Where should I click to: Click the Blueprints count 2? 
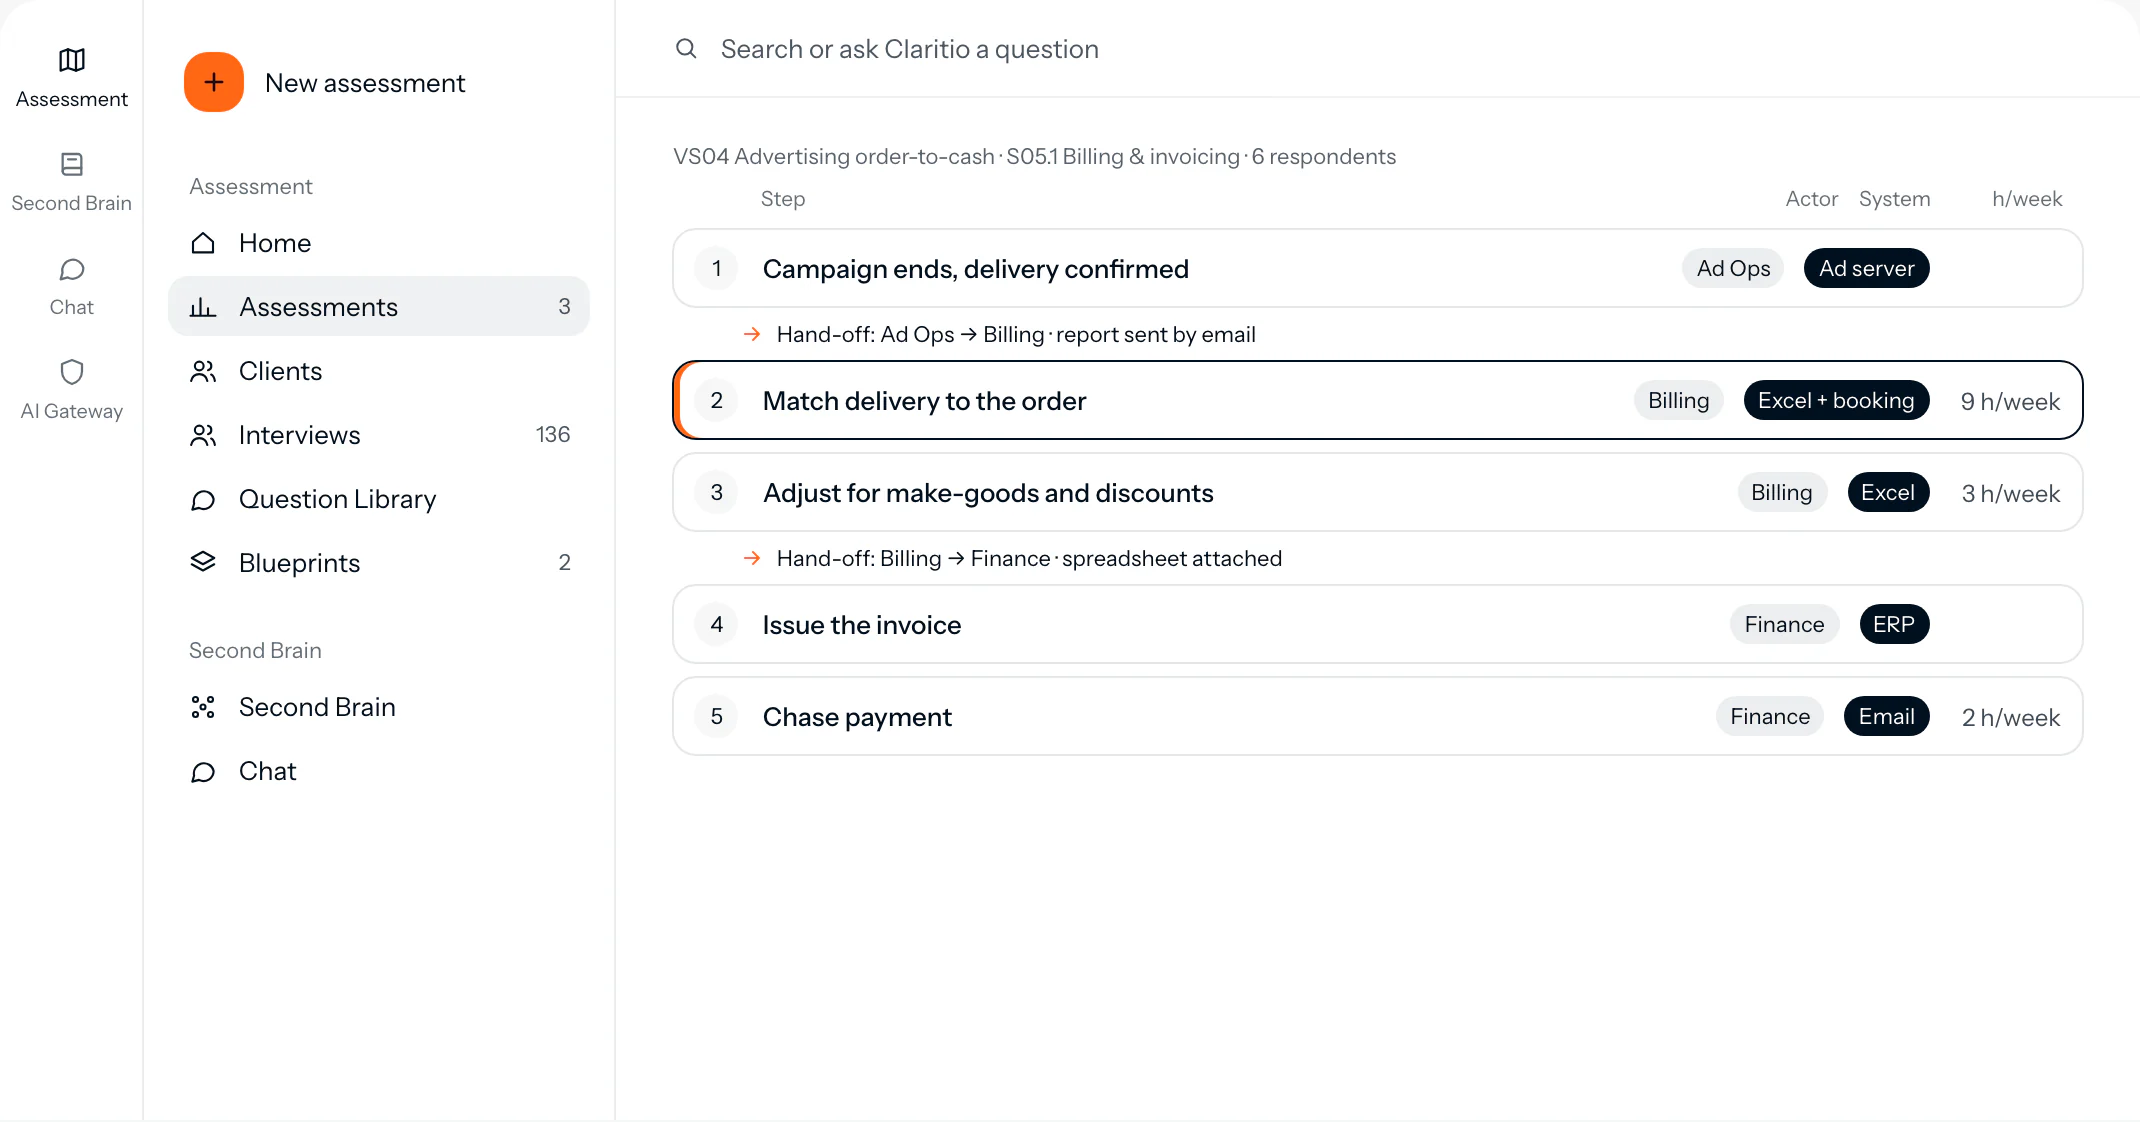564,562
